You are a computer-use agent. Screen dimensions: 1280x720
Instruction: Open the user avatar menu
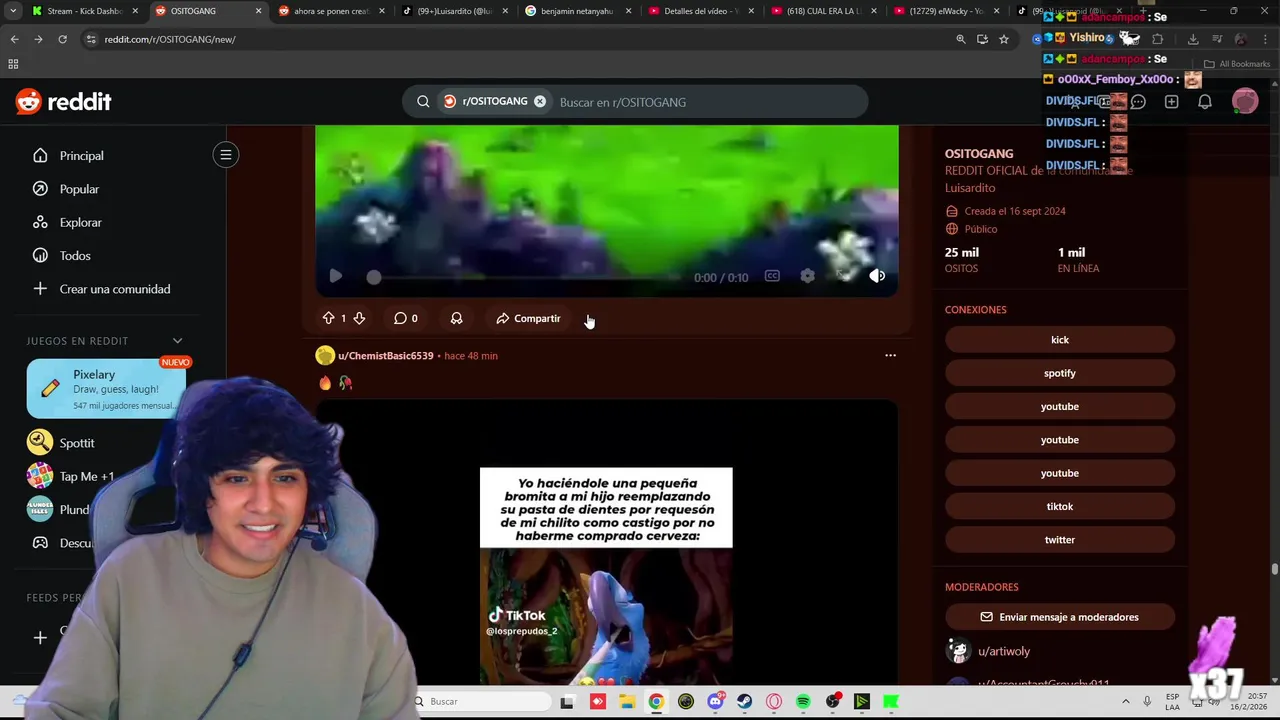click(x=1245, y=101)
